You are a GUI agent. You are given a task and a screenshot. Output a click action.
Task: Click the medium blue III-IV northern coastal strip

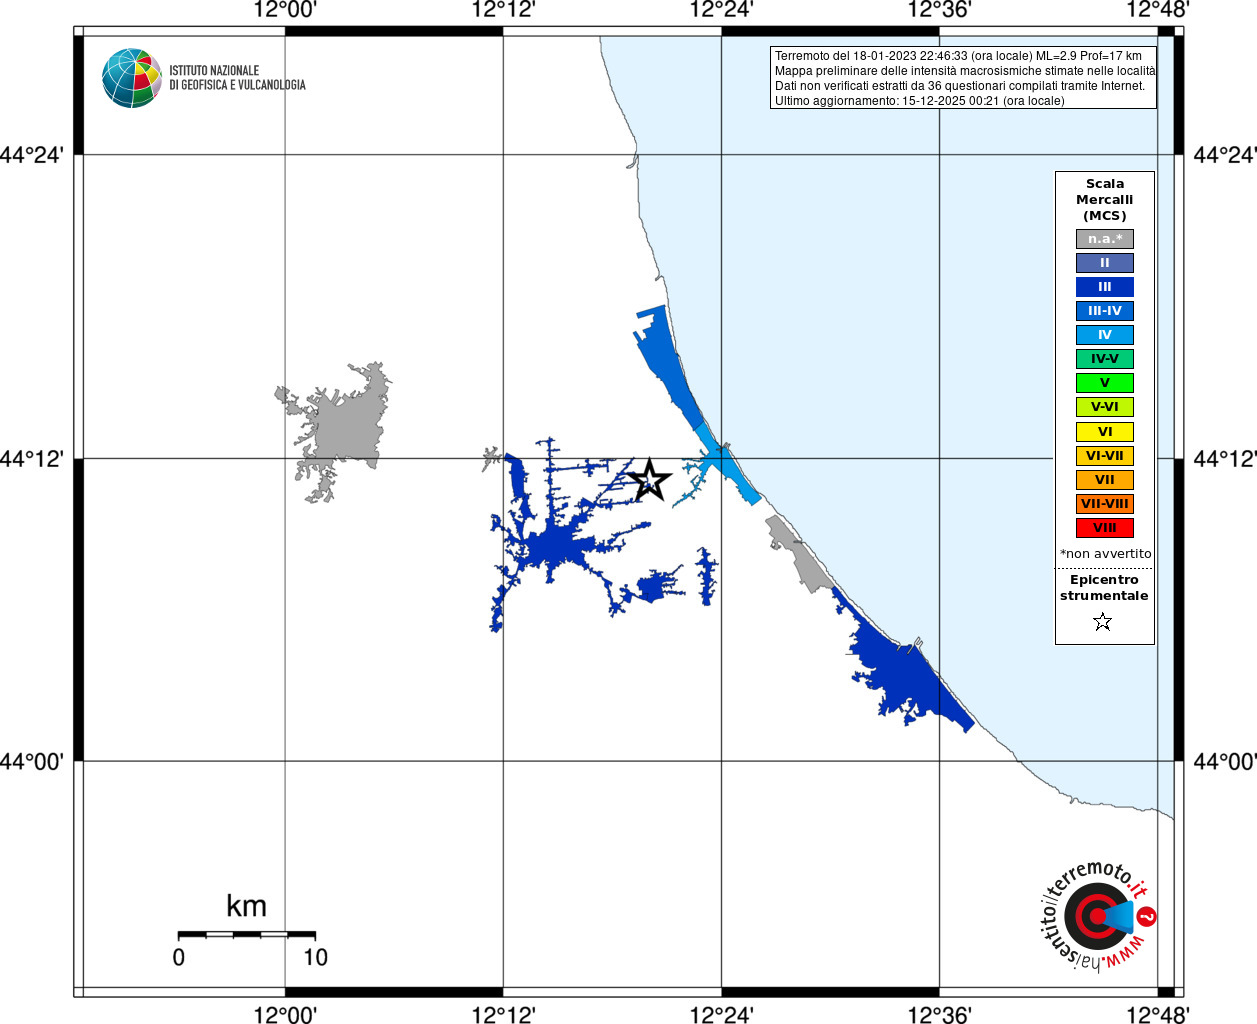tap(668, 365)
